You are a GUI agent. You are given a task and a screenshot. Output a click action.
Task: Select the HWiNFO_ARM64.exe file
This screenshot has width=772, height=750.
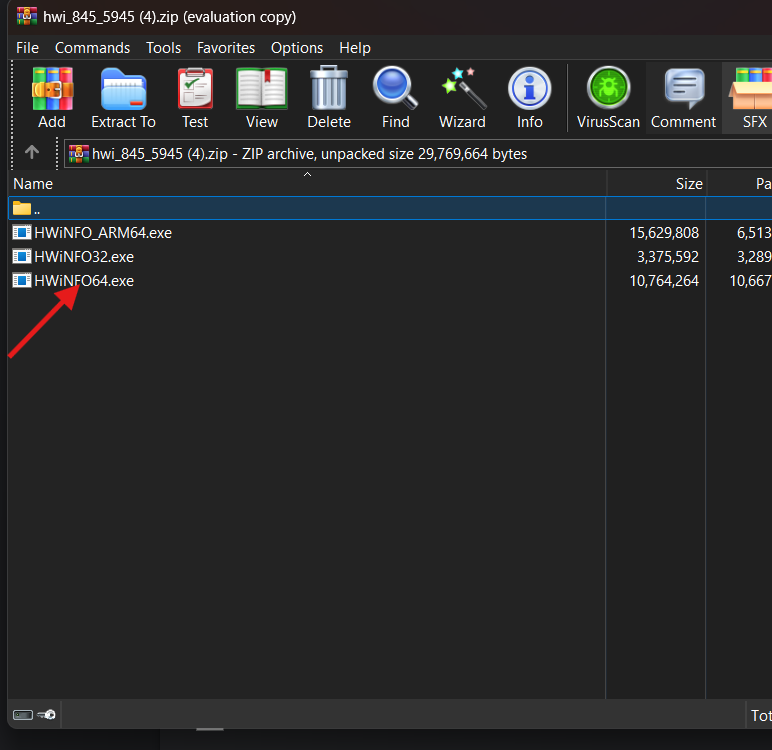[x=103, y=233]
